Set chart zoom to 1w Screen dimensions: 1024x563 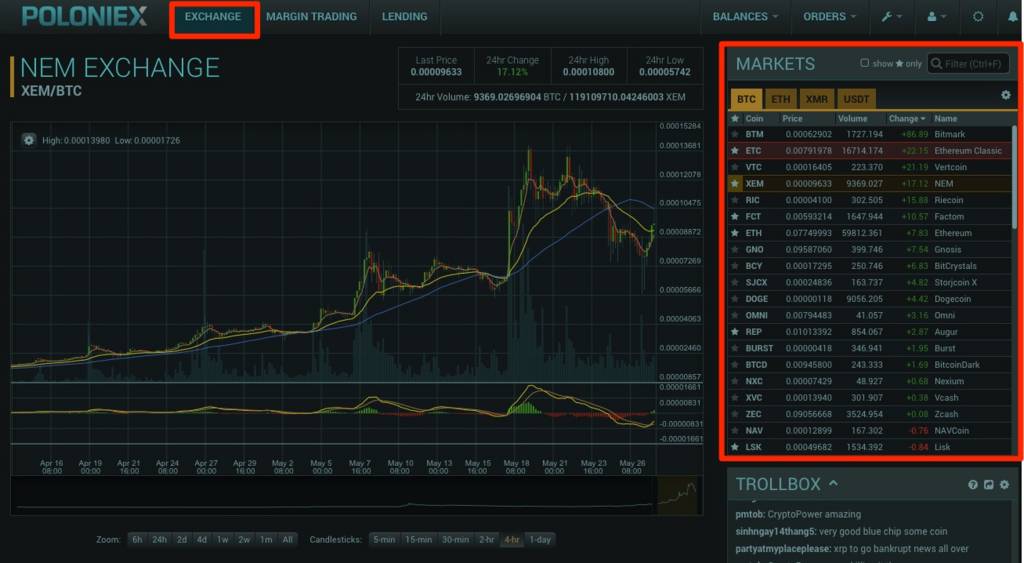(223, 539)
